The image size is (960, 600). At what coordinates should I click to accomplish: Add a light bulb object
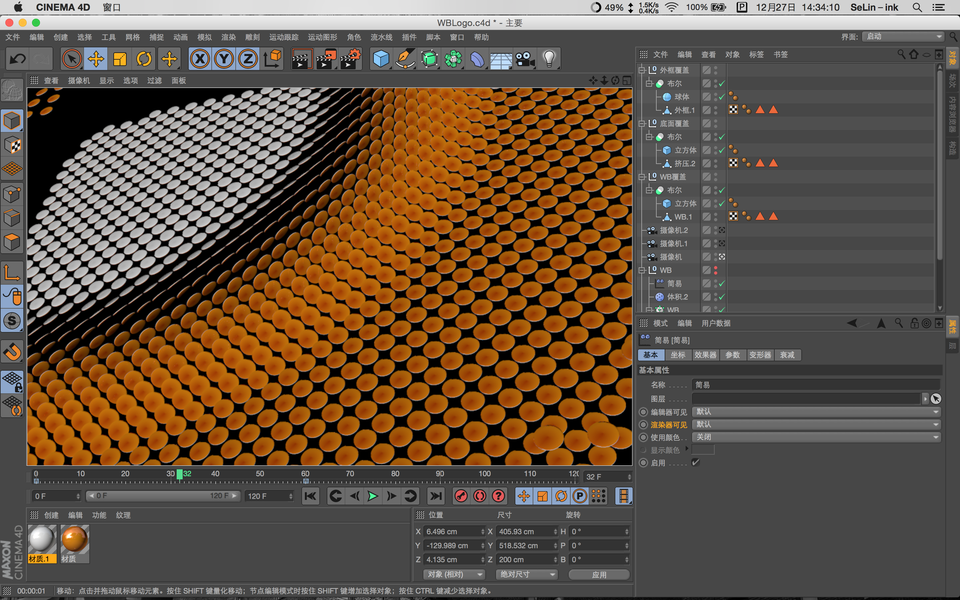(549, 59)
